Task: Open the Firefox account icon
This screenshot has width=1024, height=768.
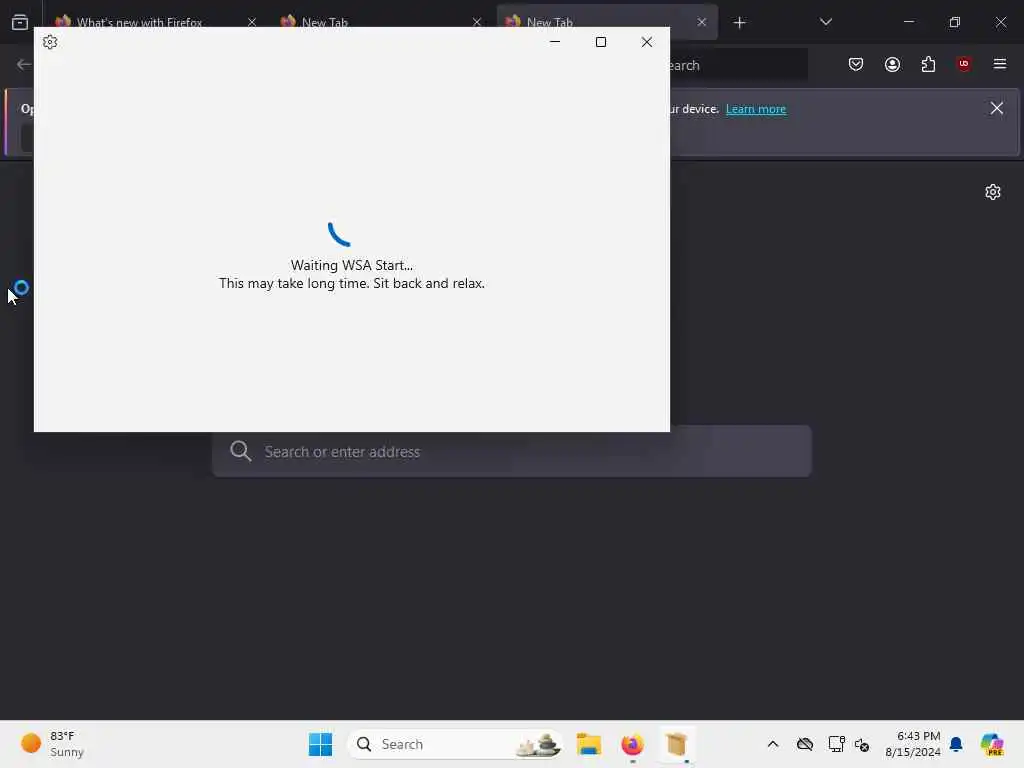Action: [x=892, y=64]
